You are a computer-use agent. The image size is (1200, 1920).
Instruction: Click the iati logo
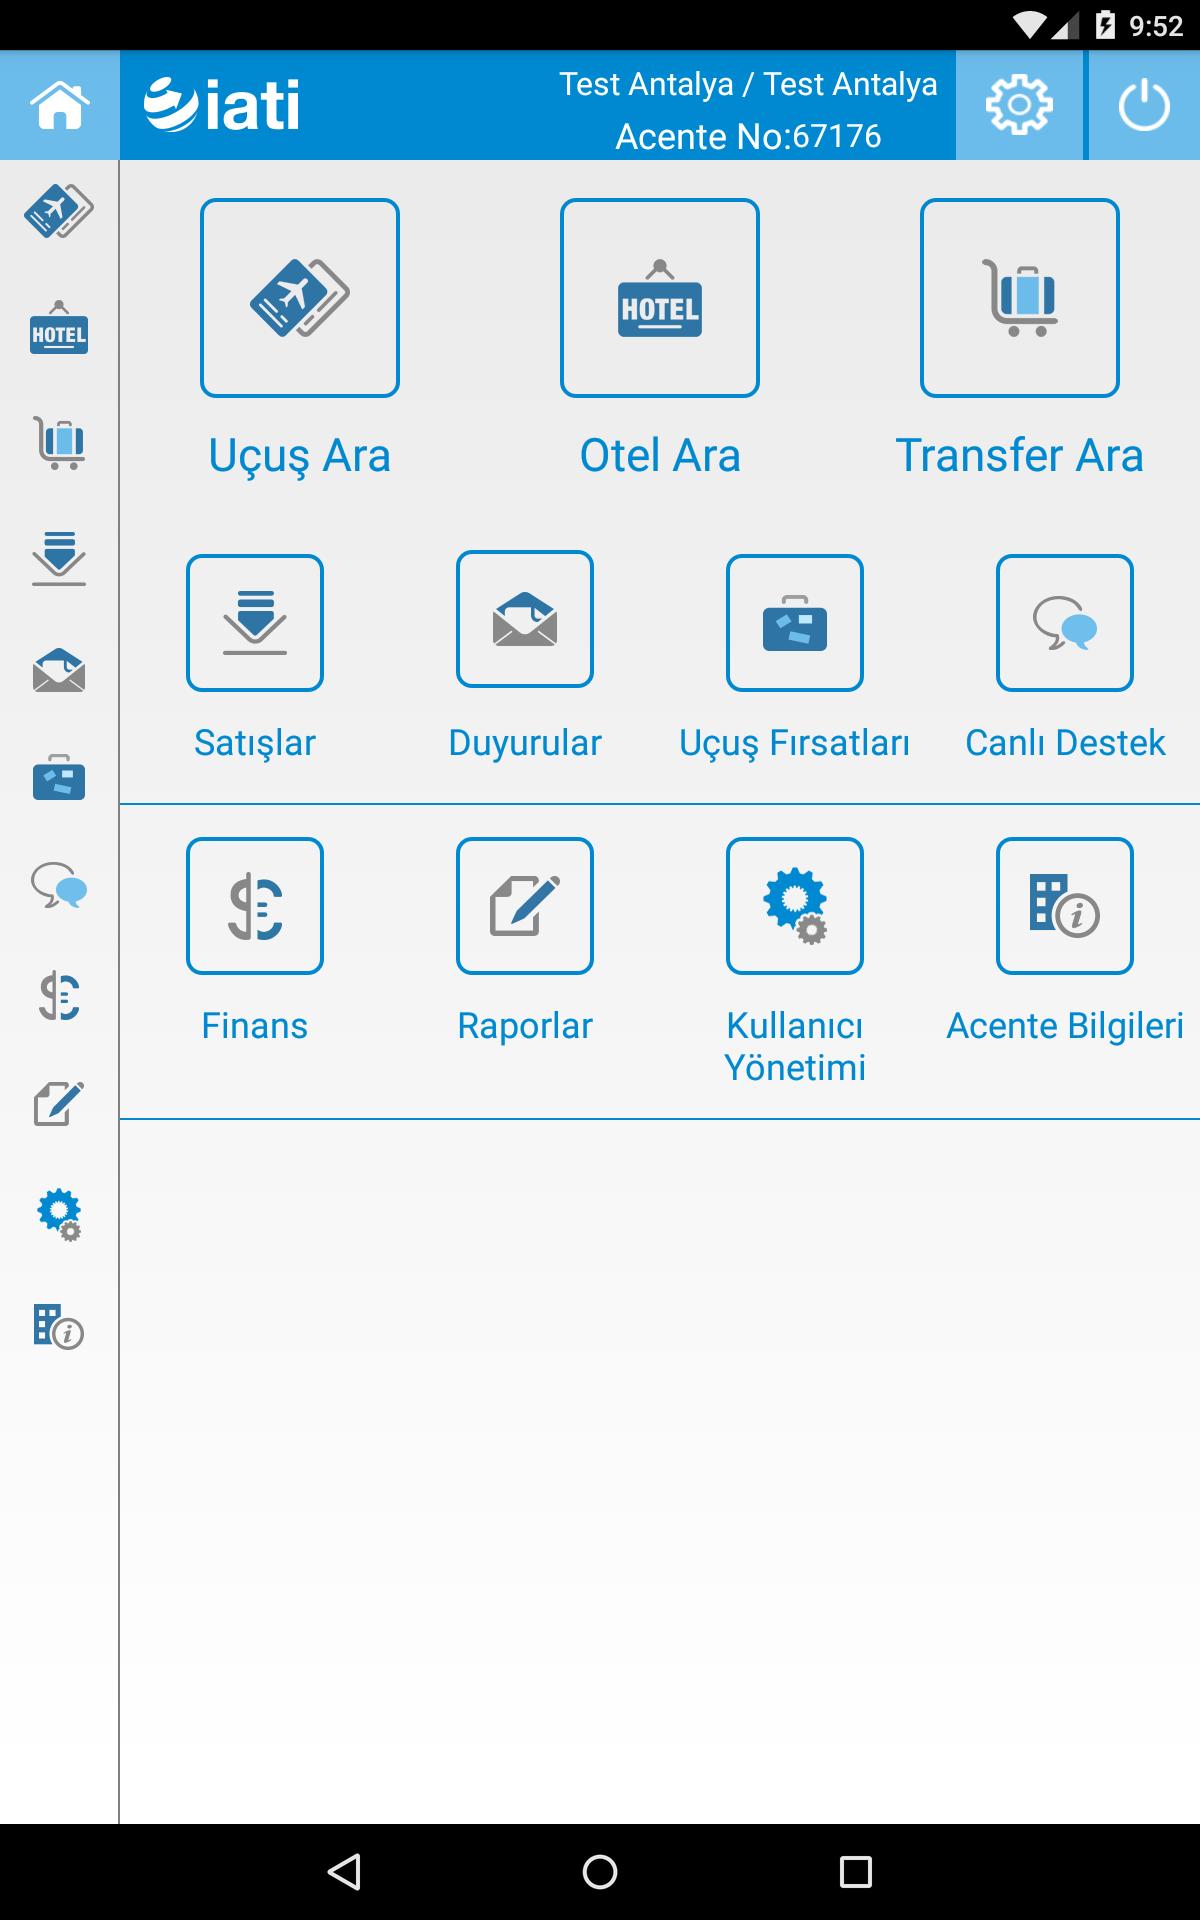(x=222, y=105)
